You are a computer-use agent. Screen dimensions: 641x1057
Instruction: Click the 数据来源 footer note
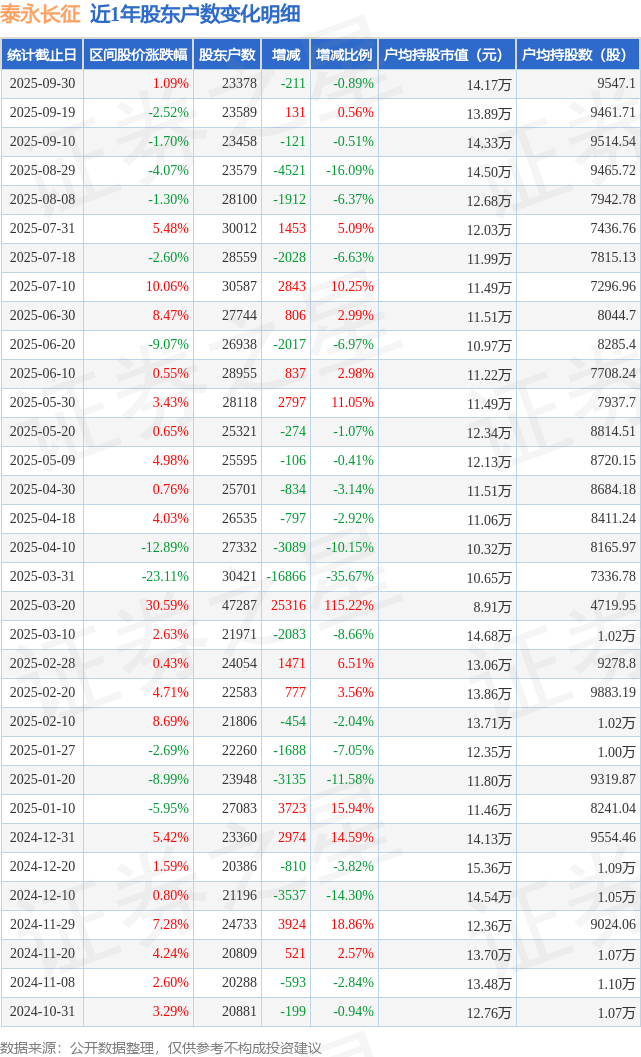160,1047
